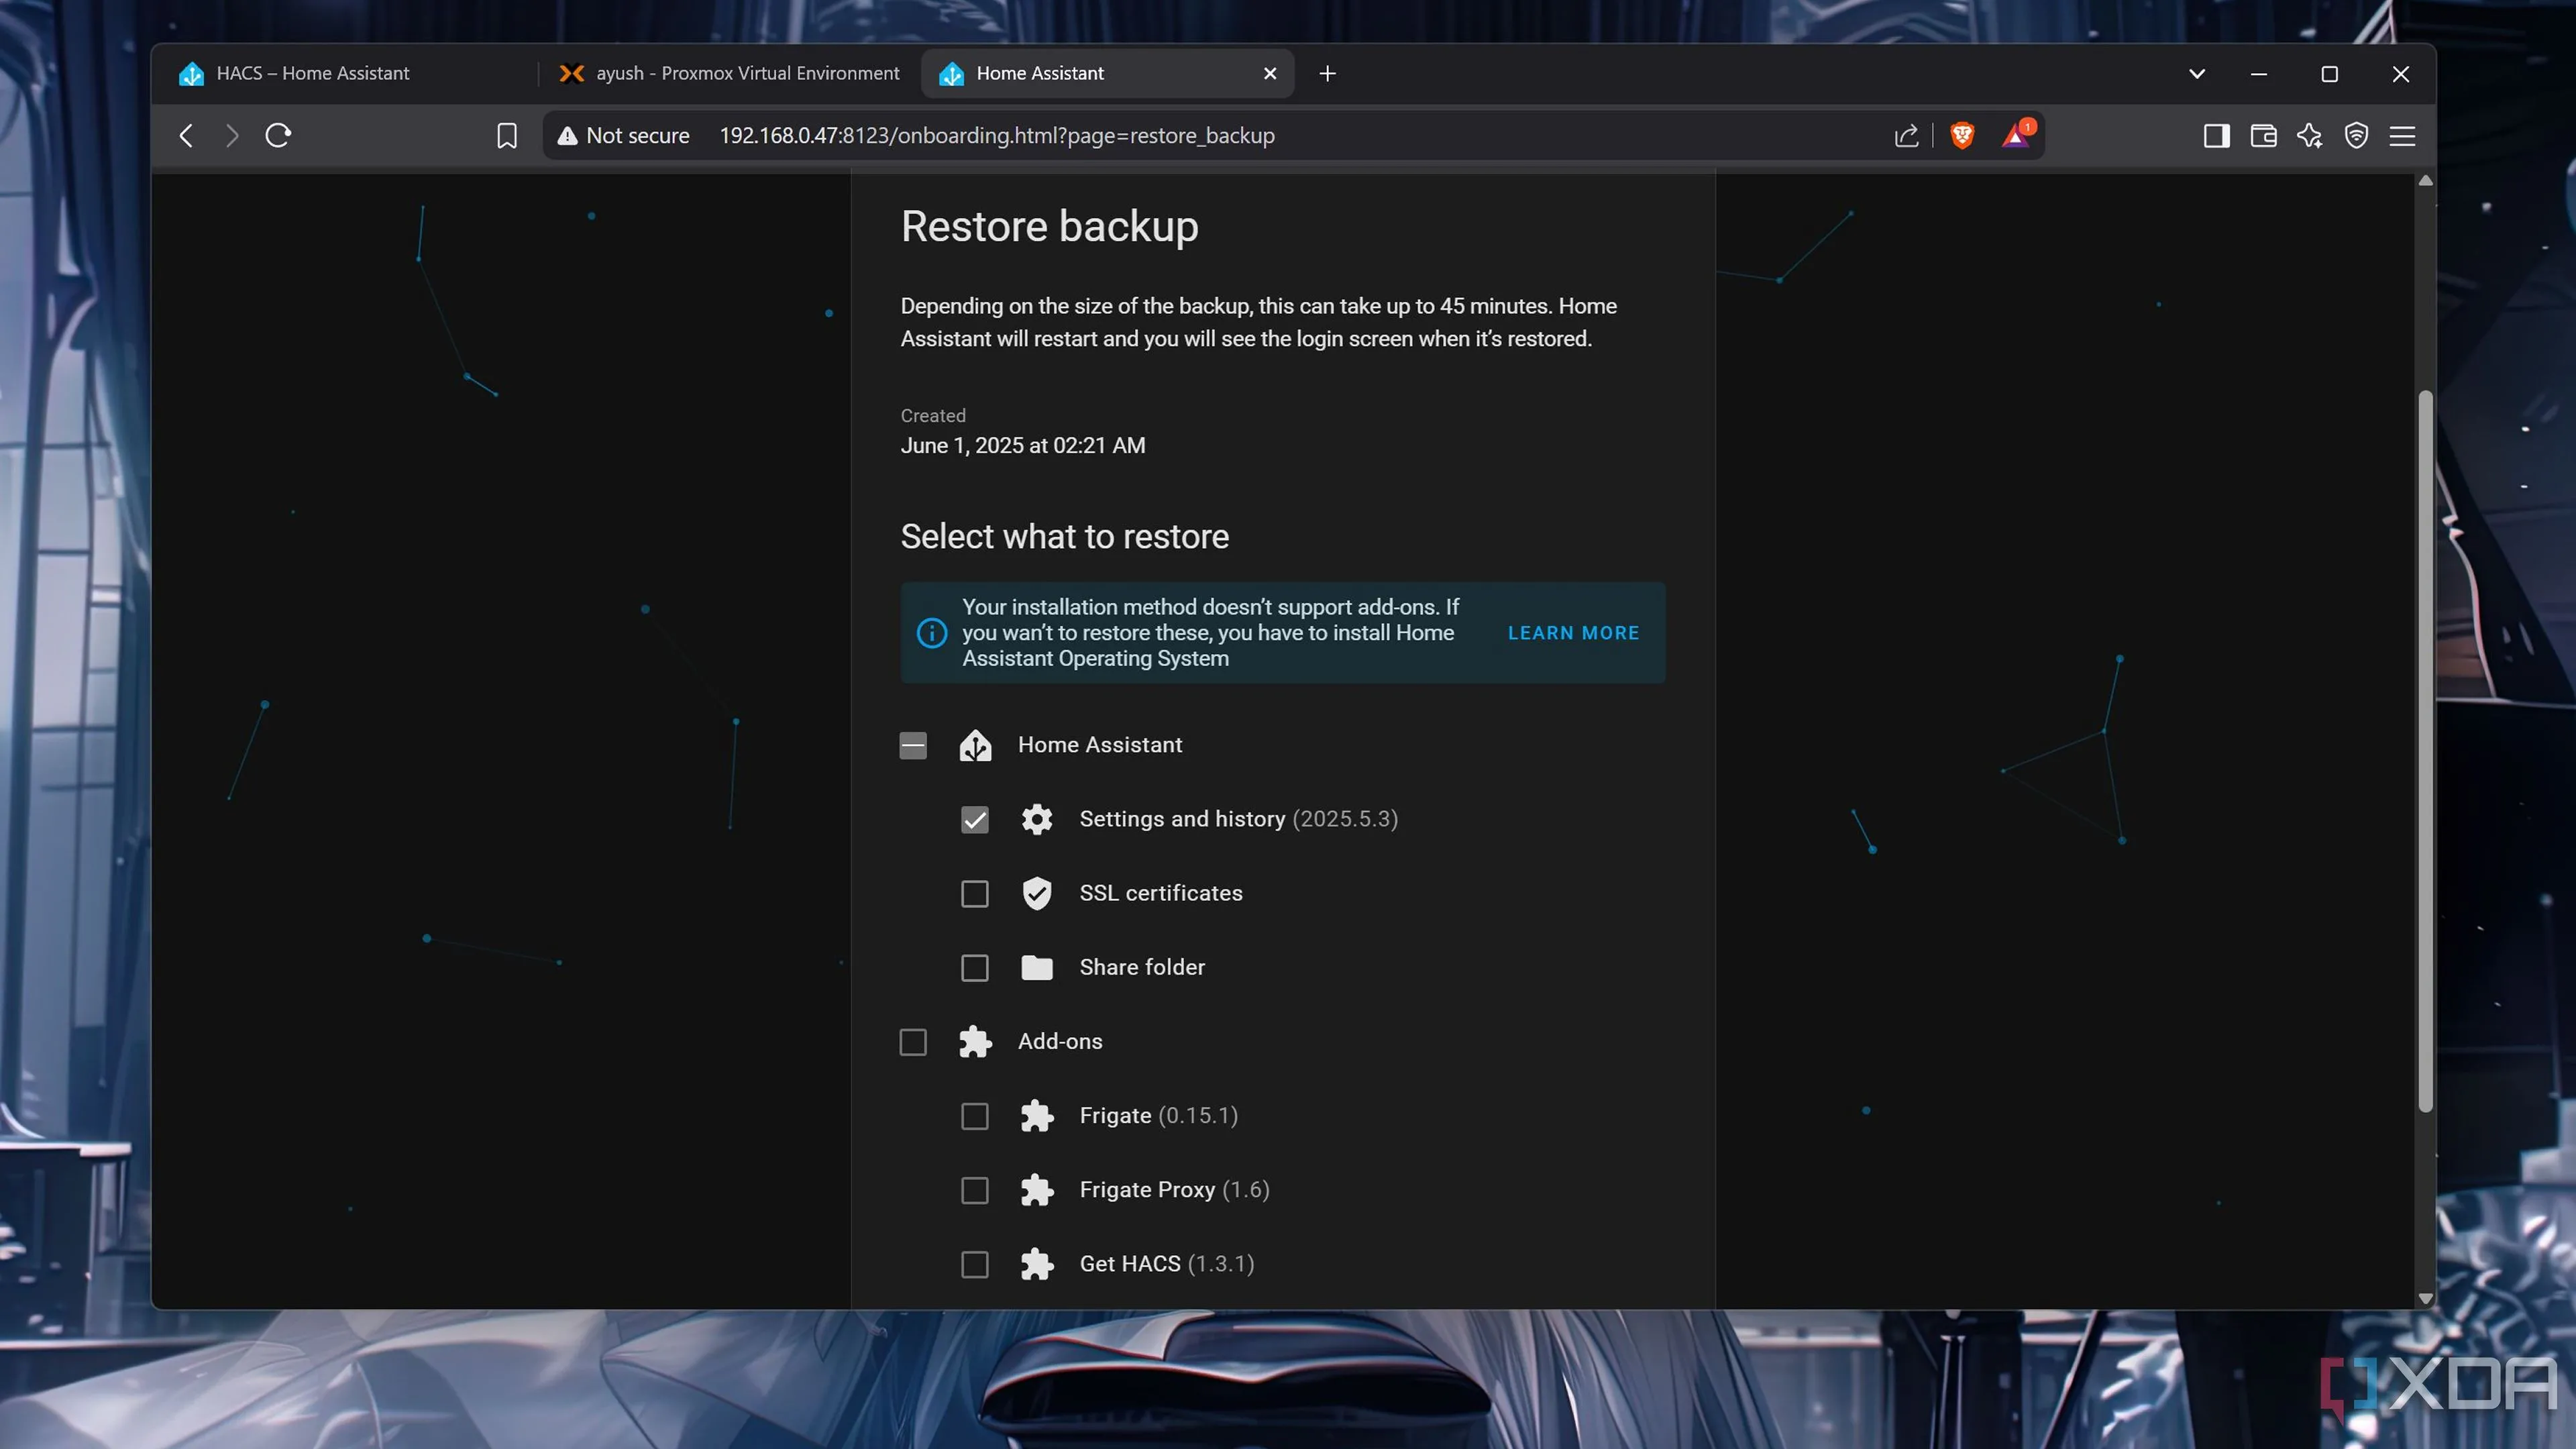This screenshot has height=1449, width=2576.
Task: Click the LEARN MORE link
Action: pyautogui.click(x=1573, y=633)
